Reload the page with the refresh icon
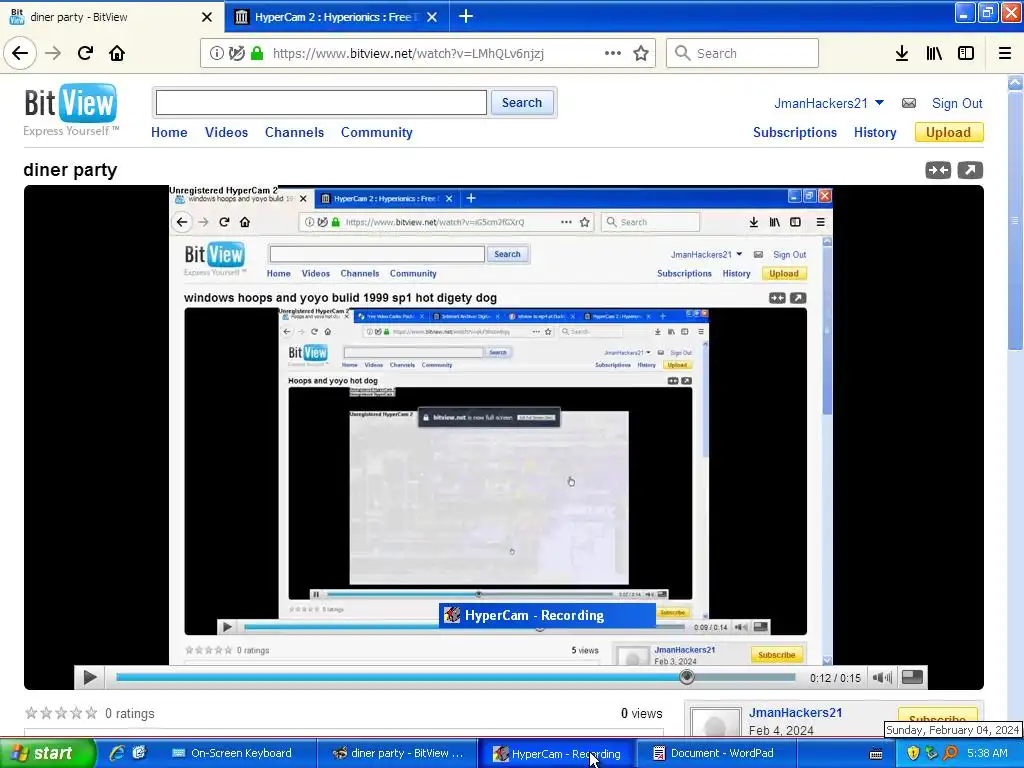The height and width of the screenshot is (768, 1024). (x=85, y=53)
